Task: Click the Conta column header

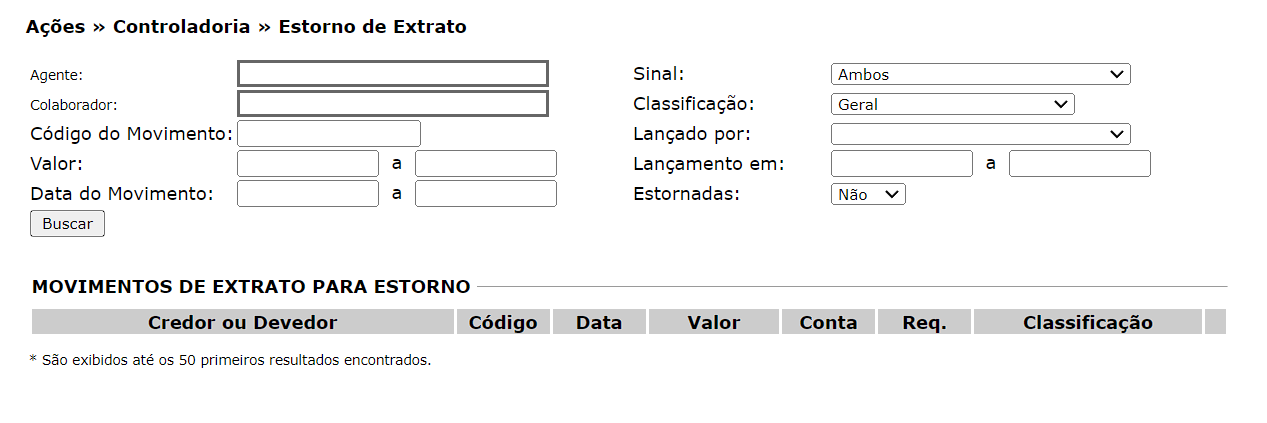Action: coord(828,322)
